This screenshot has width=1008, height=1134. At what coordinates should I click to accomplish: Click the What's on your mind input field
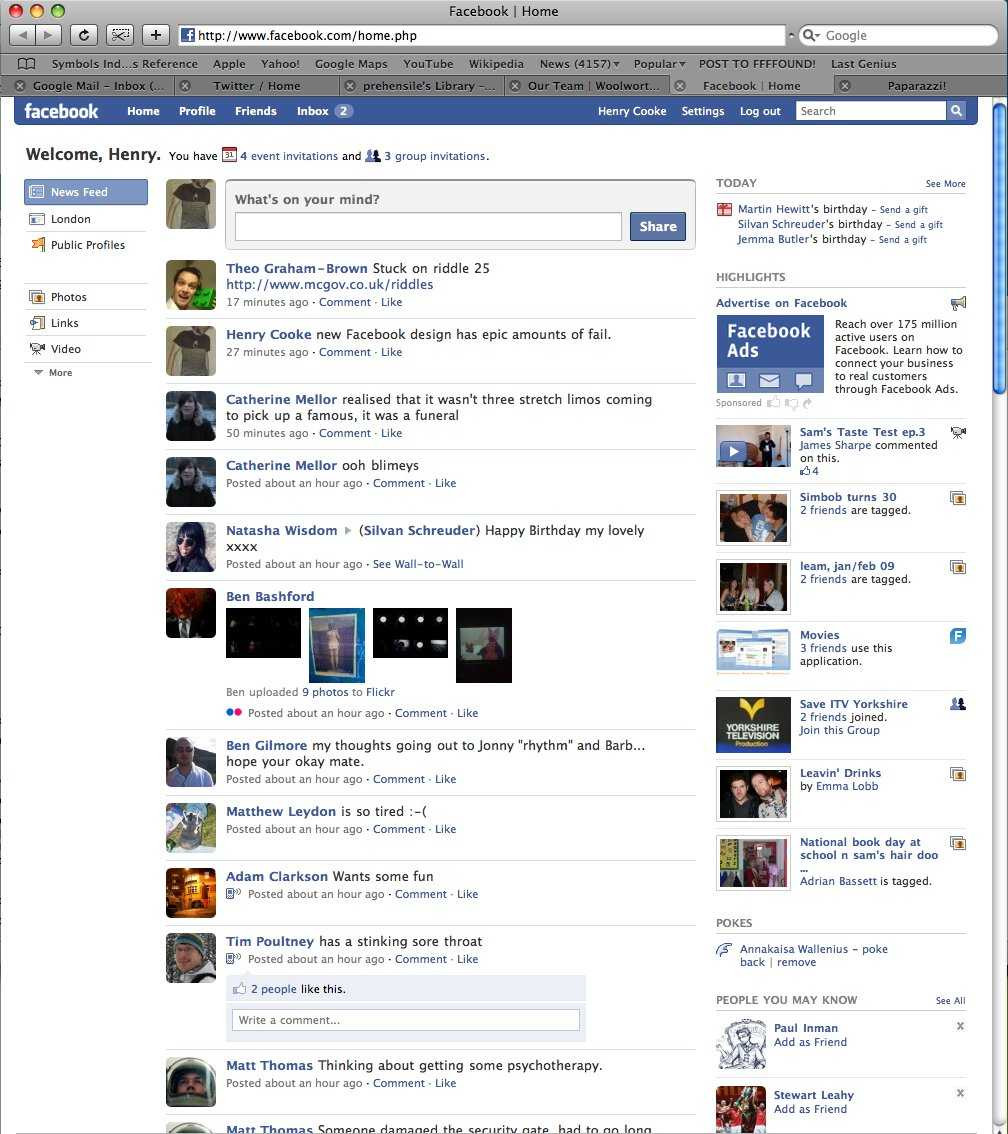tap(428, 226)
